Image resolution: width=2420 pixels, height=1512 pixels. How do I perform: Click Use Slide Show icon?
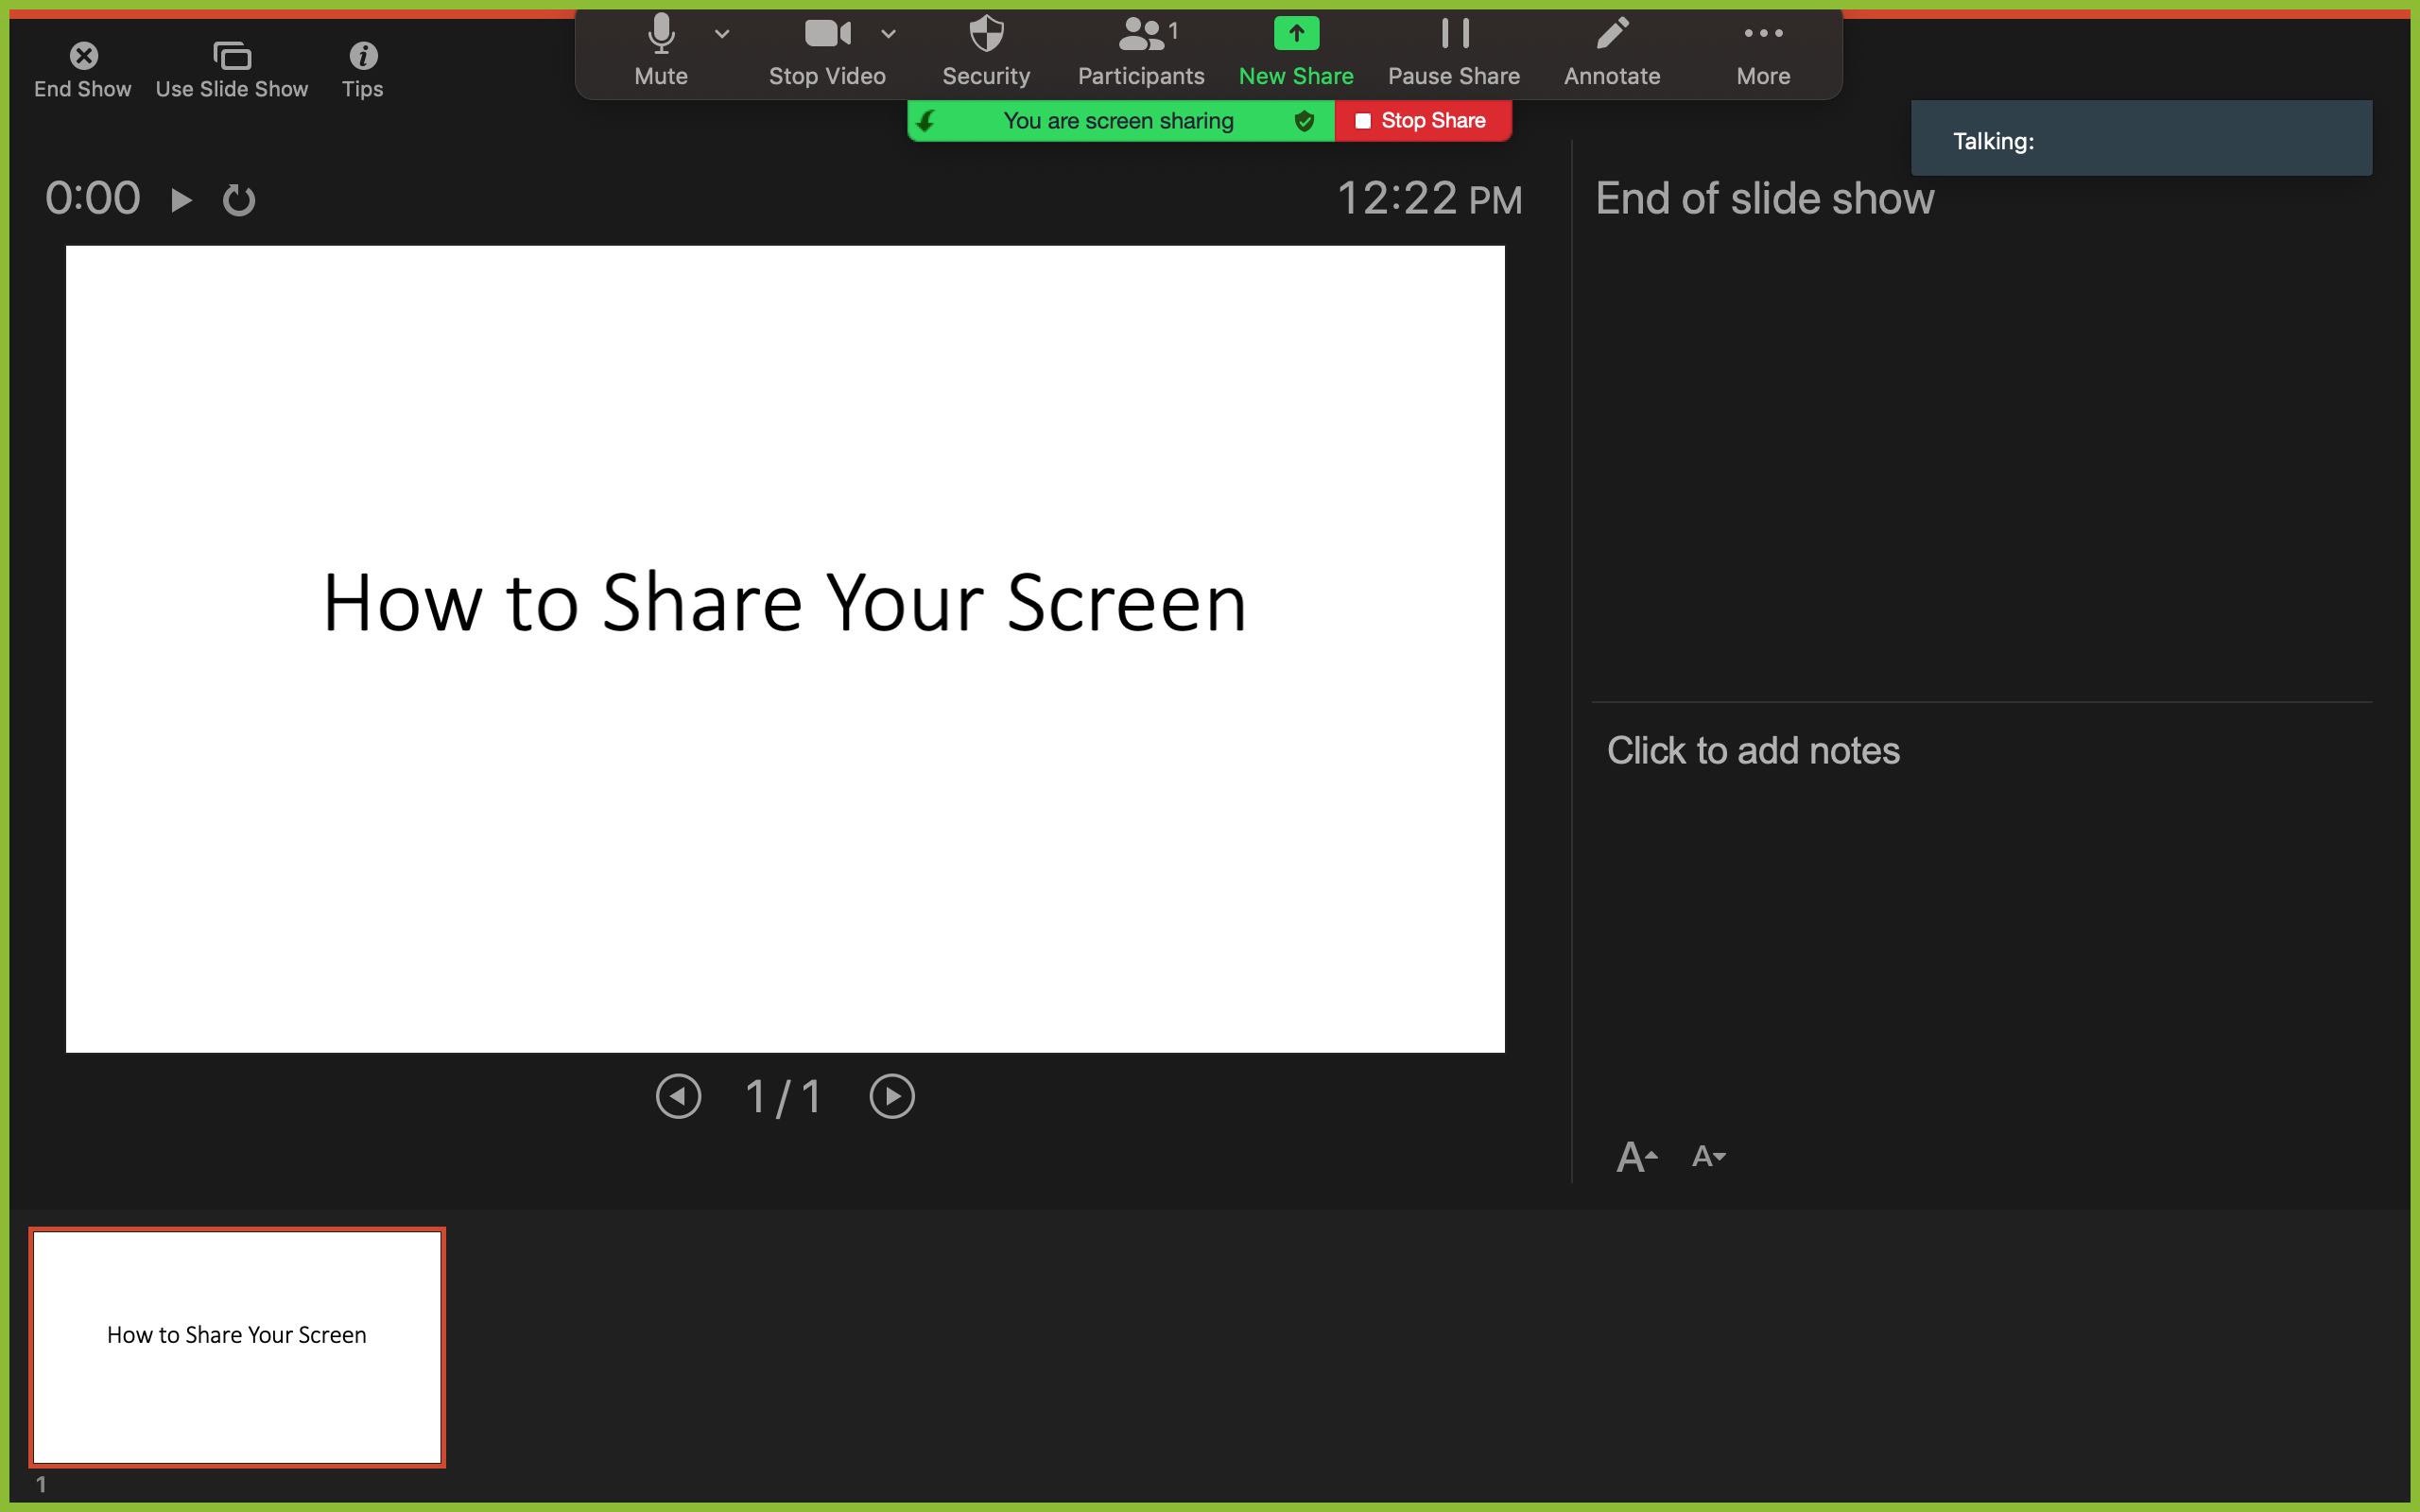click(x=232, y=56)
